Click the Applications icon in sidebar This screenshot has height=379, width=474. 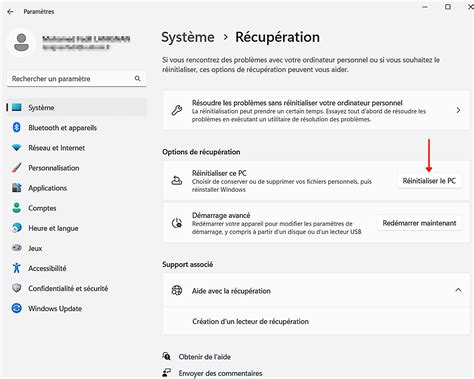pyautogui.click(x=17, y=188)
